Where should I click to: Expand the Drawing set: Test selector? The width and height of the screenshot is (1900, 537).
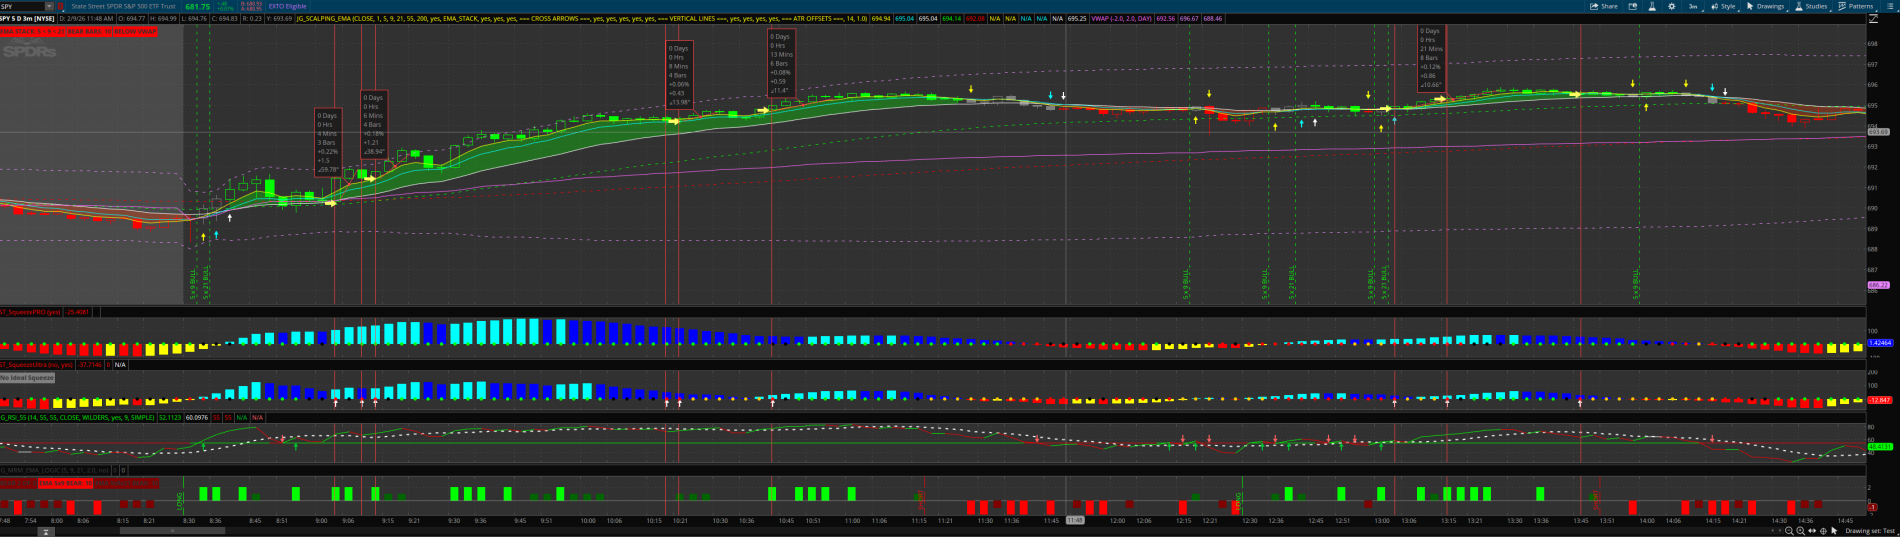(1868, 531)
